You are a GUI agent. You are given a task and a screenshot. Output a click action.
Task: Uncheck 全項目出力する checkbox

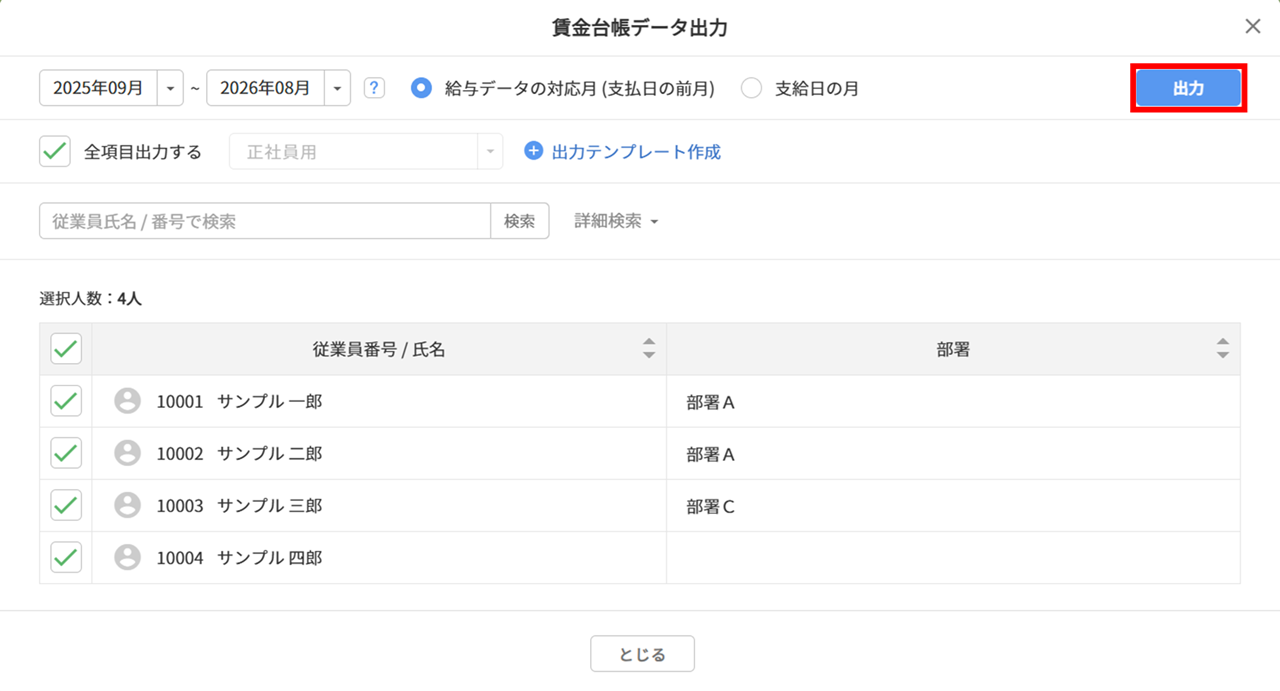pos(55,152)
